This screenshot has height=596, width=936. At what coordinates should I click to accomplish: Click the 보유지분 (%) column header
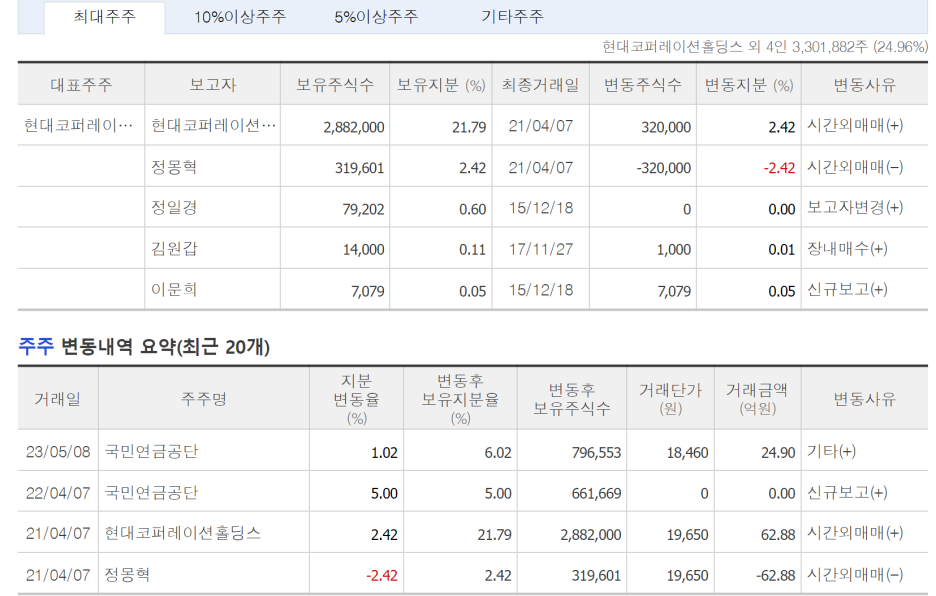coord(441,85)
